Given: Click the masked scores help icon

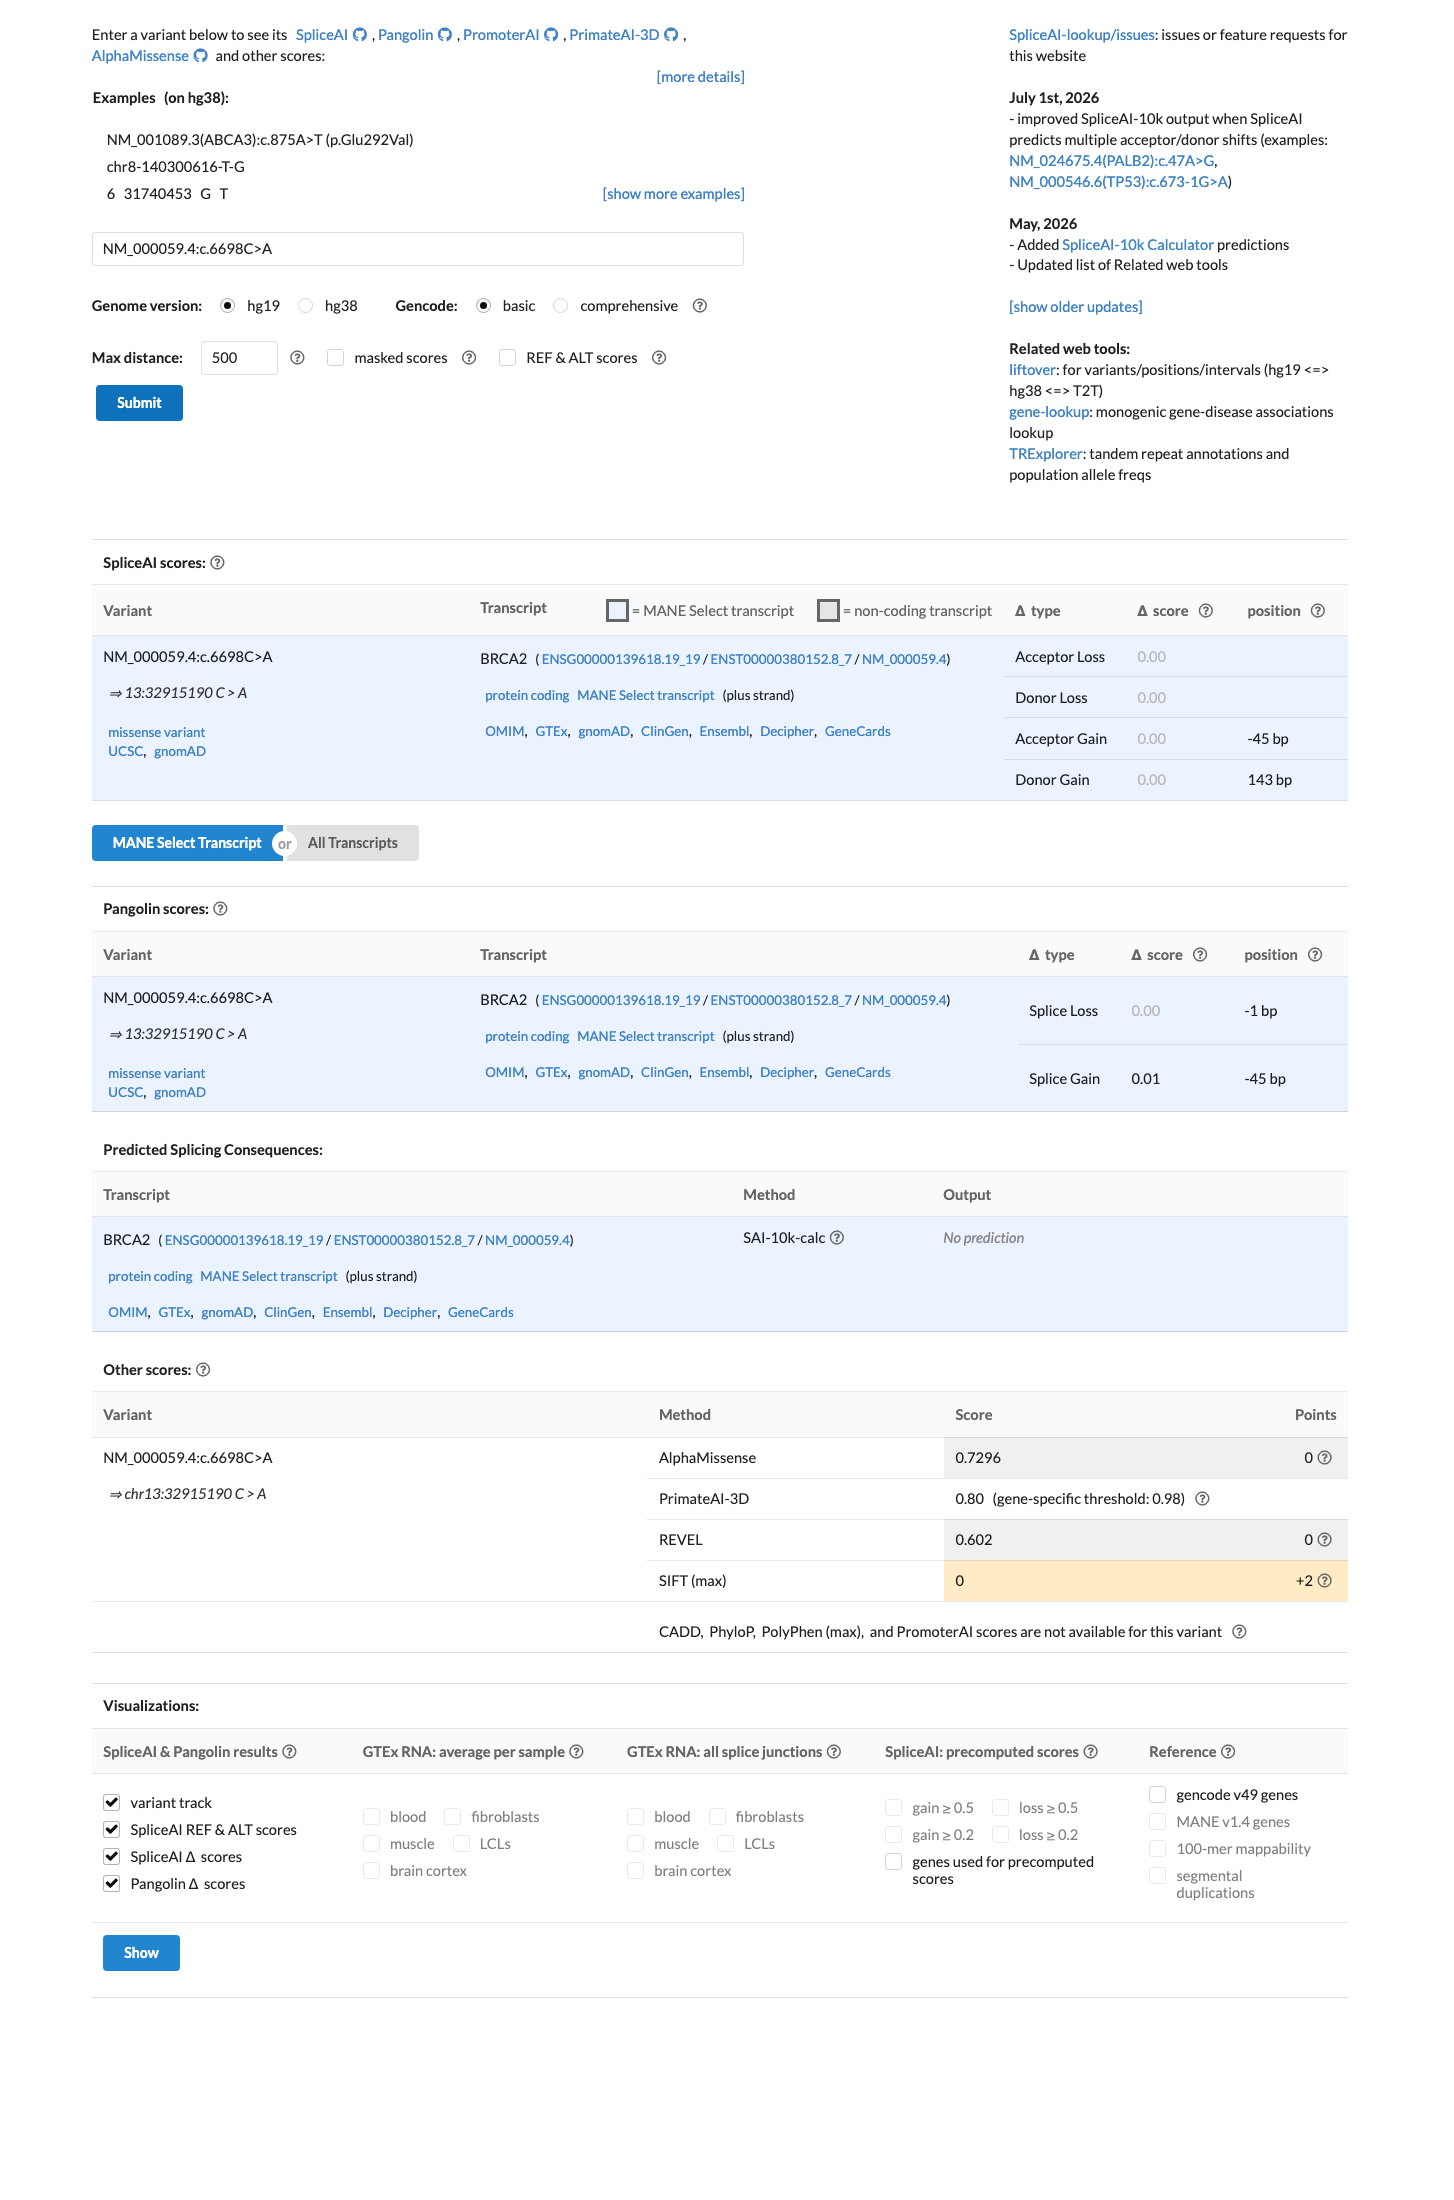Looking at the screenshot, I should [469, 358].
